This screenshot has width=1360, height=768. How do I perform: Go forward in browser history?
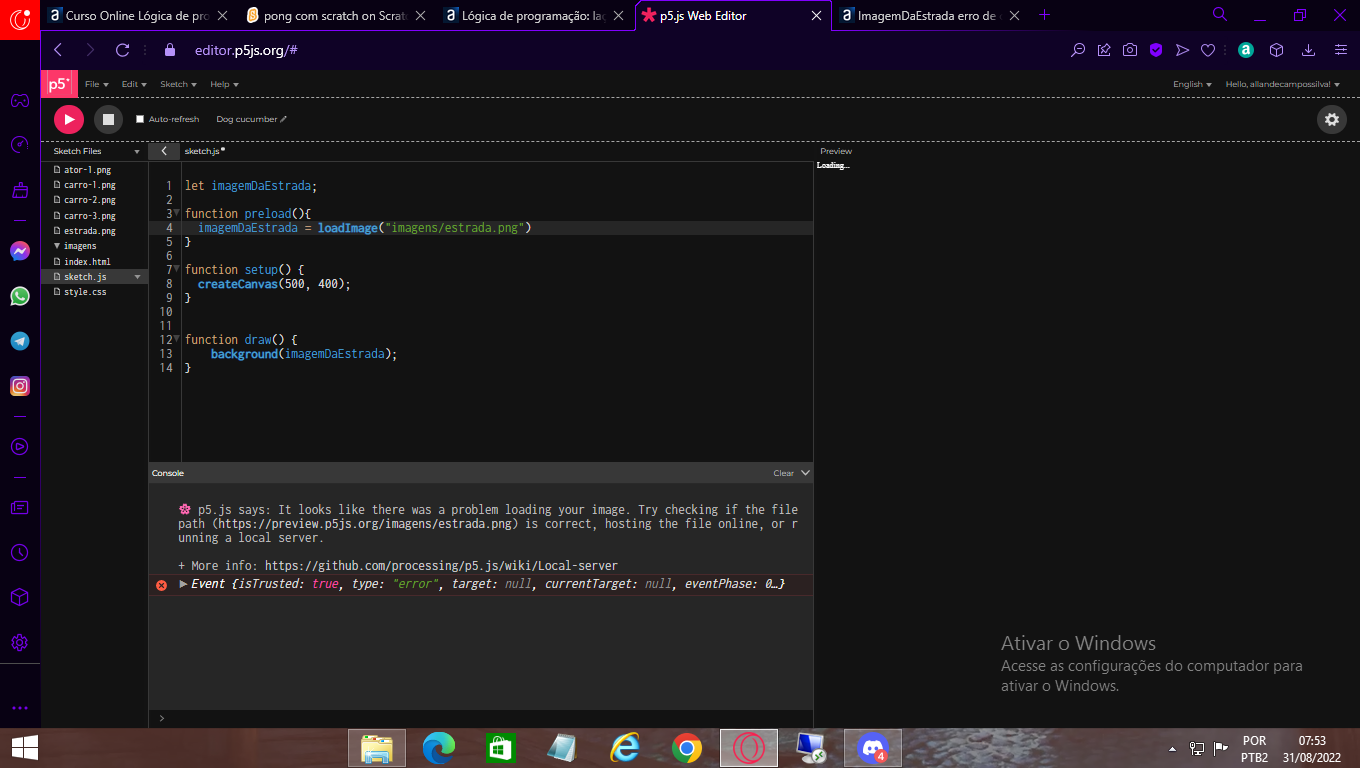coord(90,50)
